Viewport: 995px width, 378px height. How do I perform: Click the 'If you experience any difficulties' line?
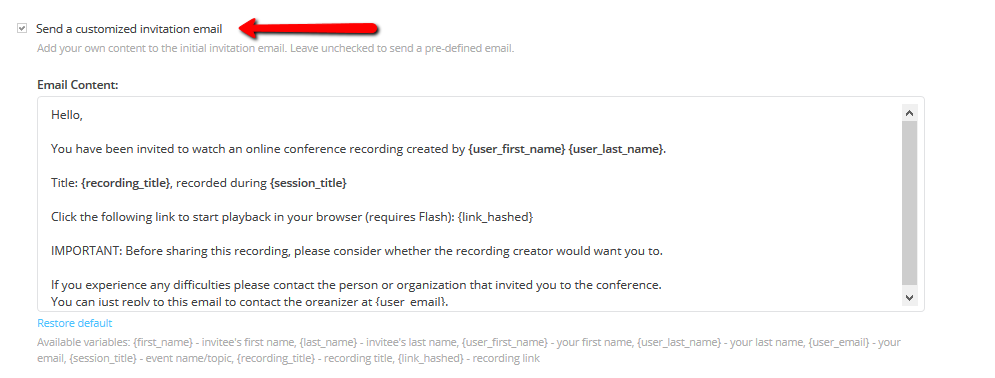click(357, 285)
